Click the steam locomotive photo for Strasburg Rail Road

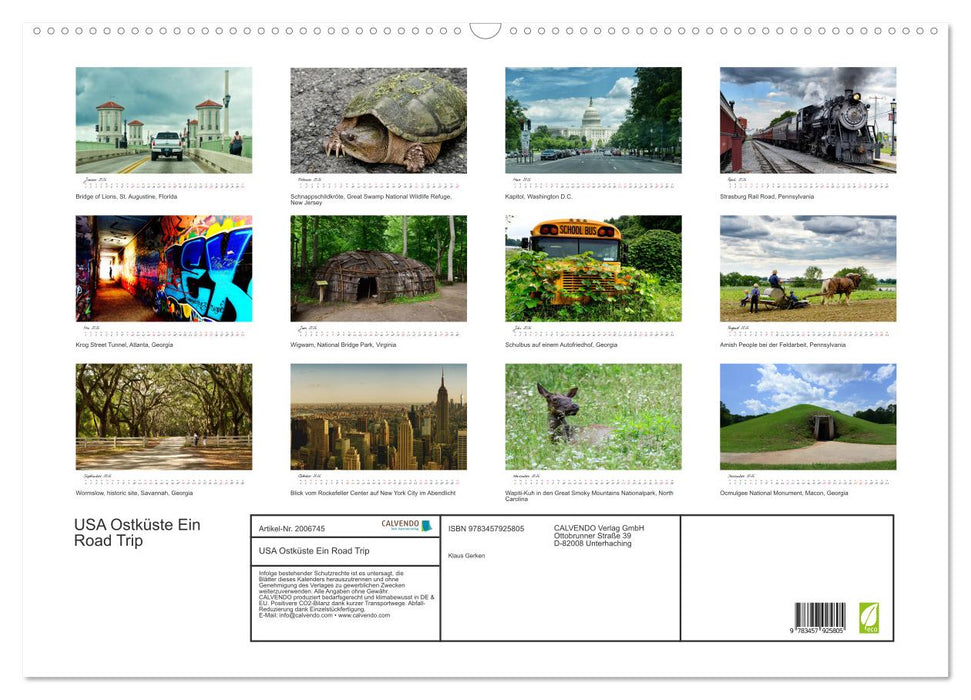(807, 120)
